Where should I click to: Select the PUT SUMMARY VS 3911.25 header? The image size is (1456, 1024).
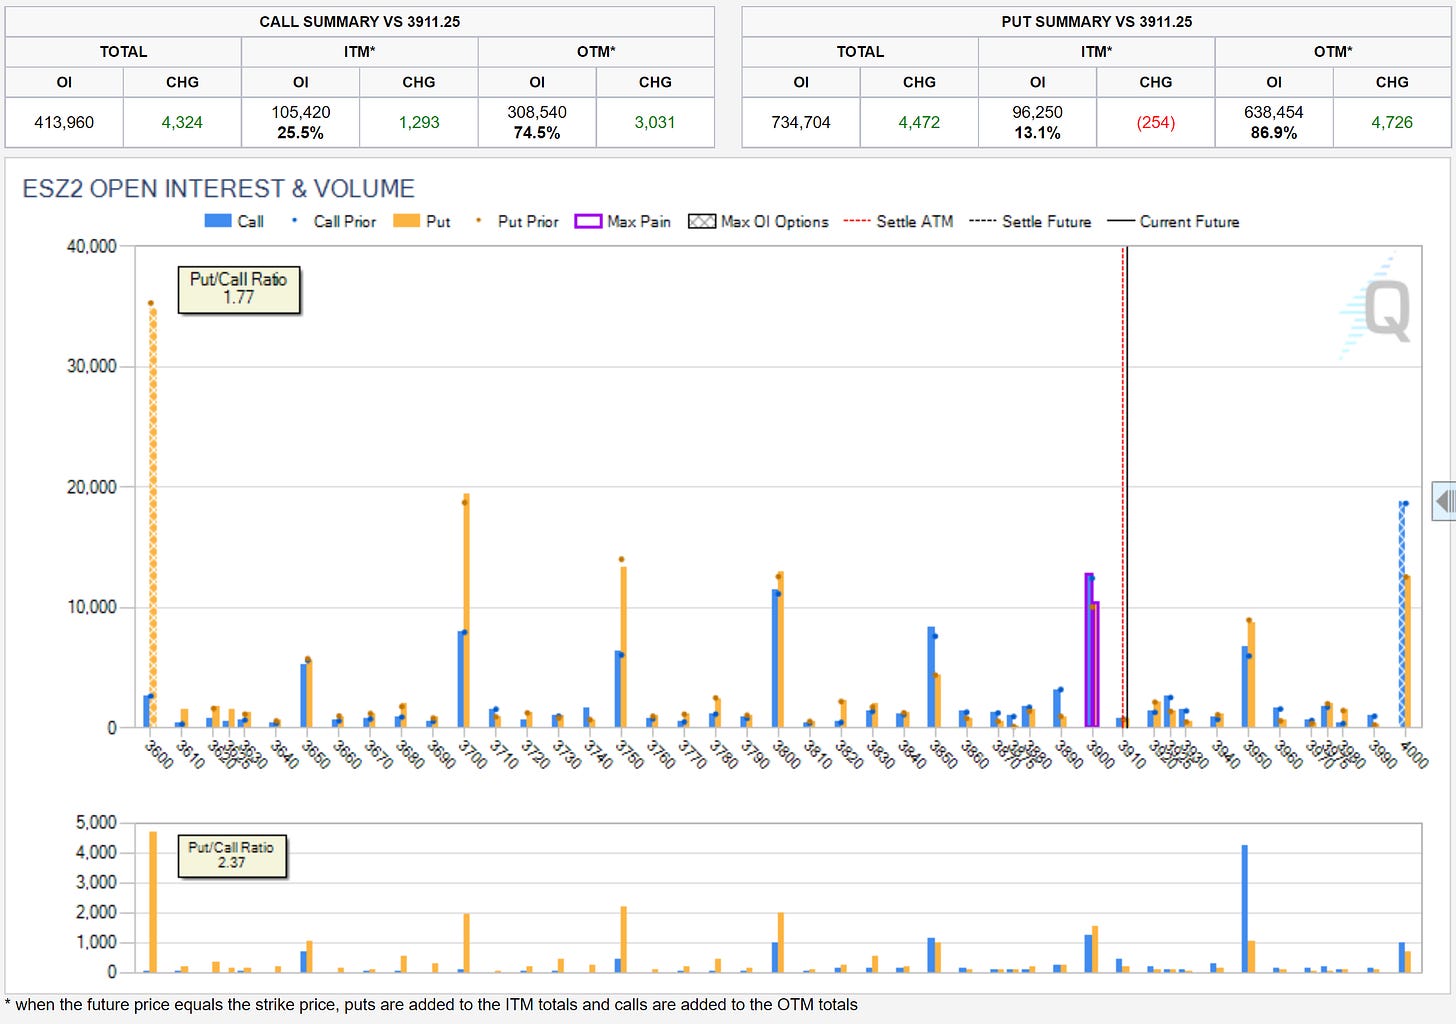click(x=1097, y=22)
